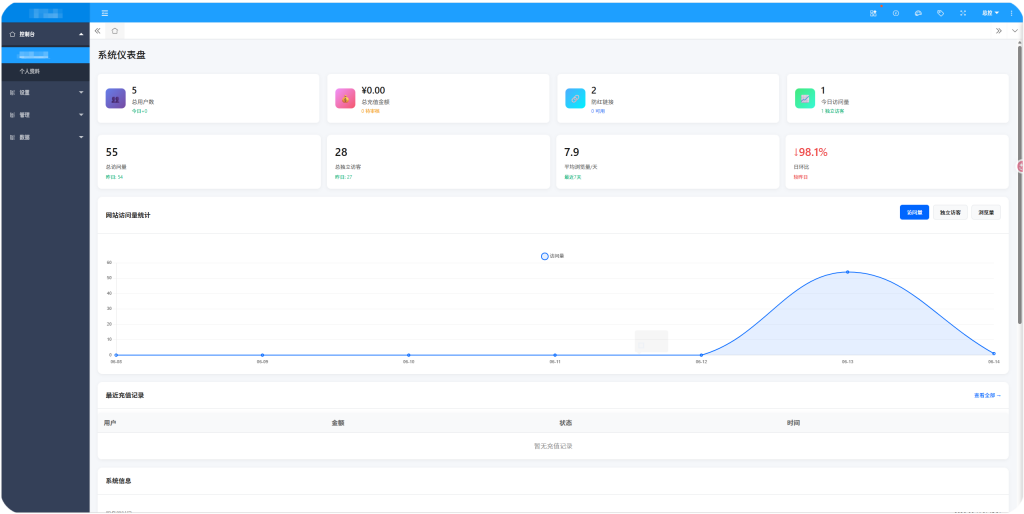The image size is (1024, 514).
Task: Click the home icon beside 控制台
Action: click(12, 33)
